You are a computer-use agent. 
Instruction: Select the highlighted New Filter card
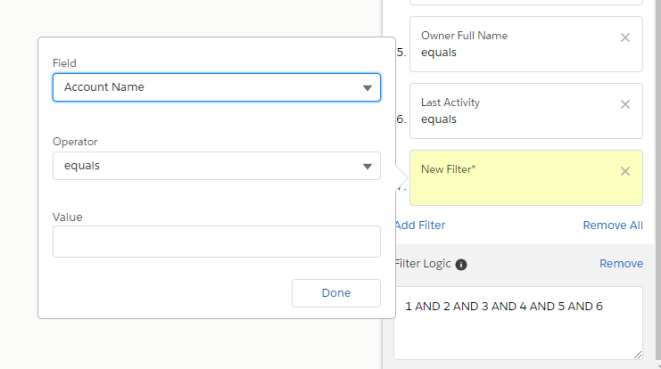(526, 178)
